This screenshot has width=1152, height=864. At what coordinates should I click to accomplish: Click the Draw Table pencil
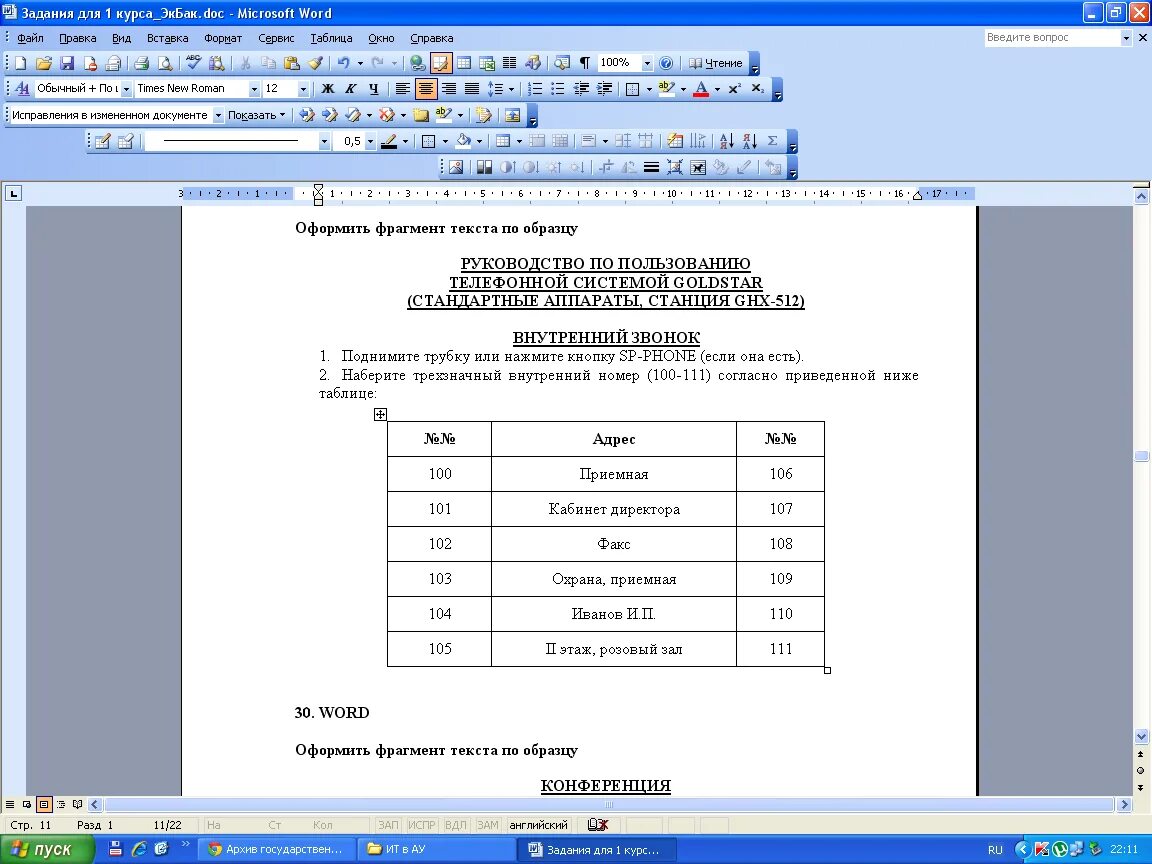[103, 141]
